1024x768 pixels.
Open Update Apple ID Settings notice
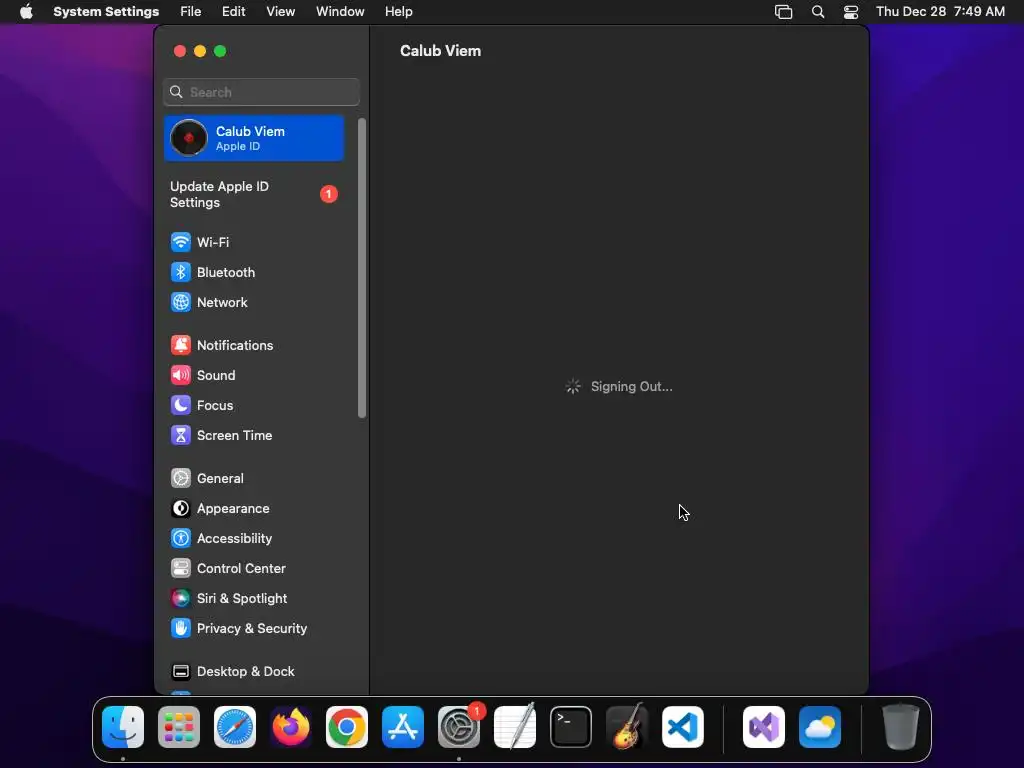(x=255, y=195)
